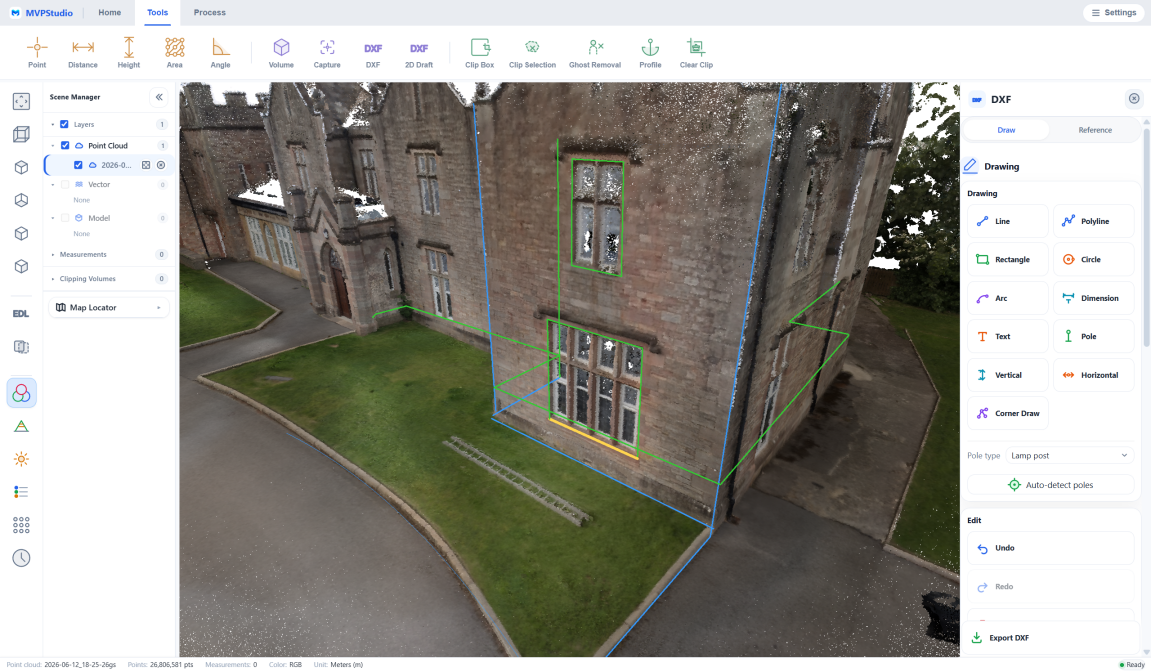The height and width of the screenshot is (672, 1151).
Task: Click the Rectangle drawing button
Action: click(x=1007, y=259)
